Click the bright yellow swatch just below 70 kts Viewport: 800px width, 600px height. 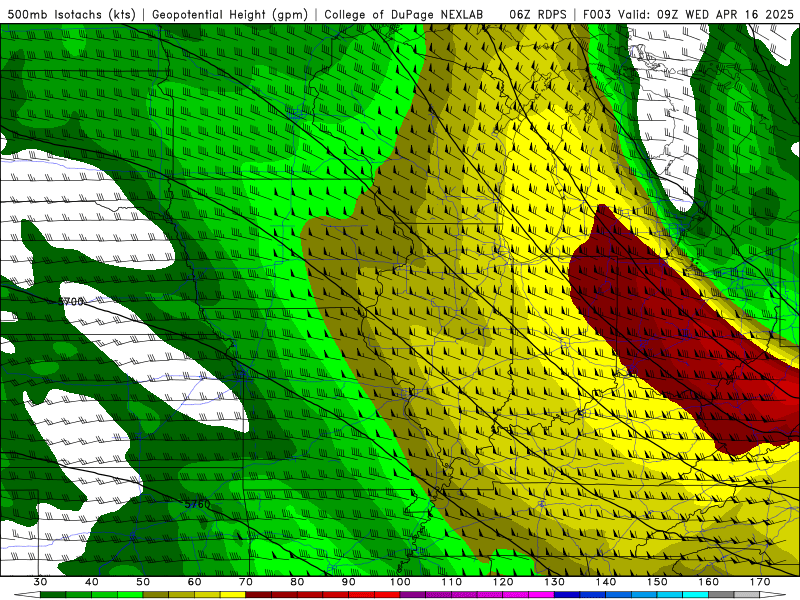(x=233, y=595)
